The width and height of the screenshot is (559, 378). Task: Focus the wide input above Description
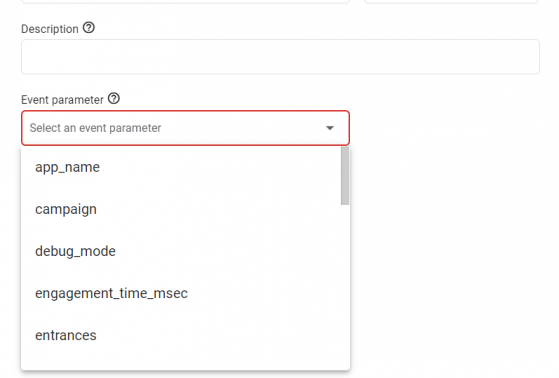(185, 1)
